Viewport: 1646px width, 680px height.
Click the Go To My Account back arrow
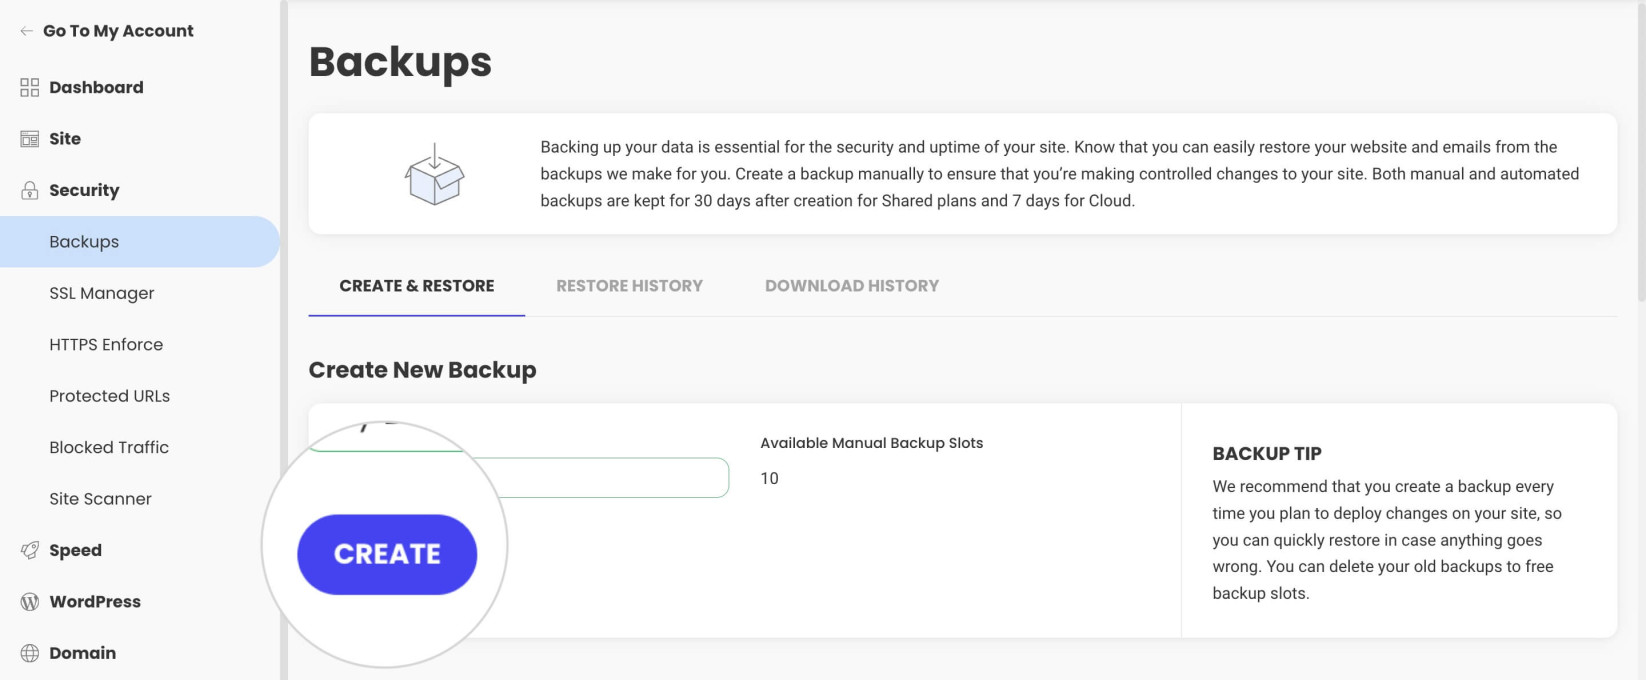(x=26, y=31)
